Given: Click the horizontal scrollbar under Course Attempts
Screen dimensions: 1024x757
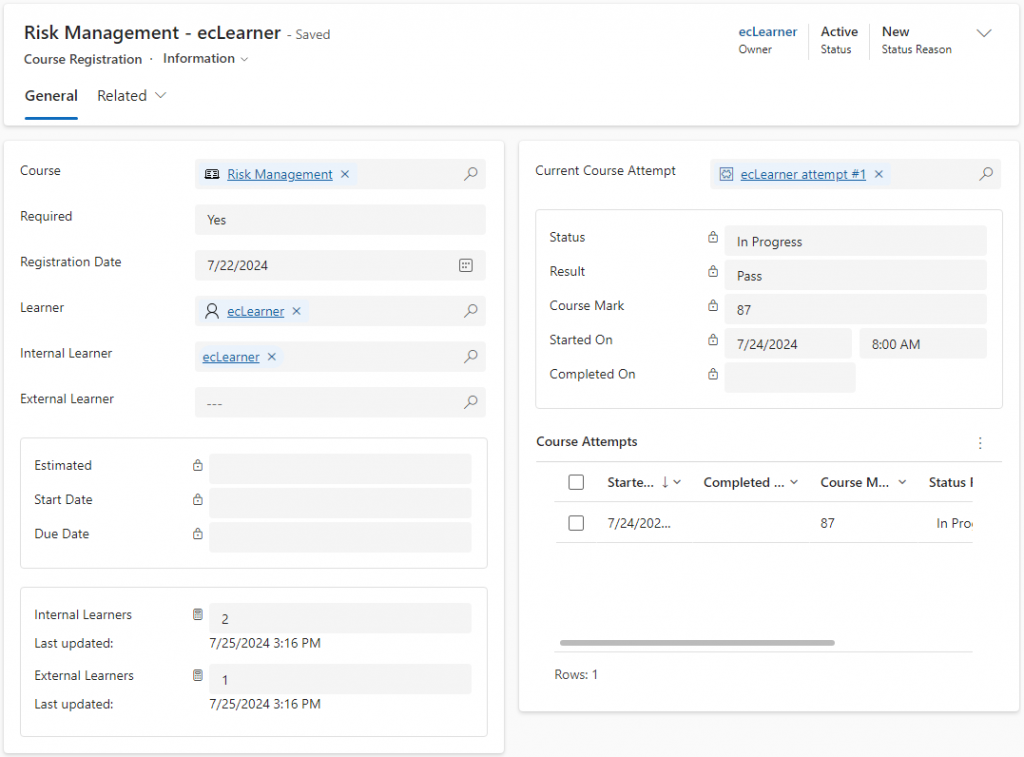Looking at the screenshot, I should 697,643.
